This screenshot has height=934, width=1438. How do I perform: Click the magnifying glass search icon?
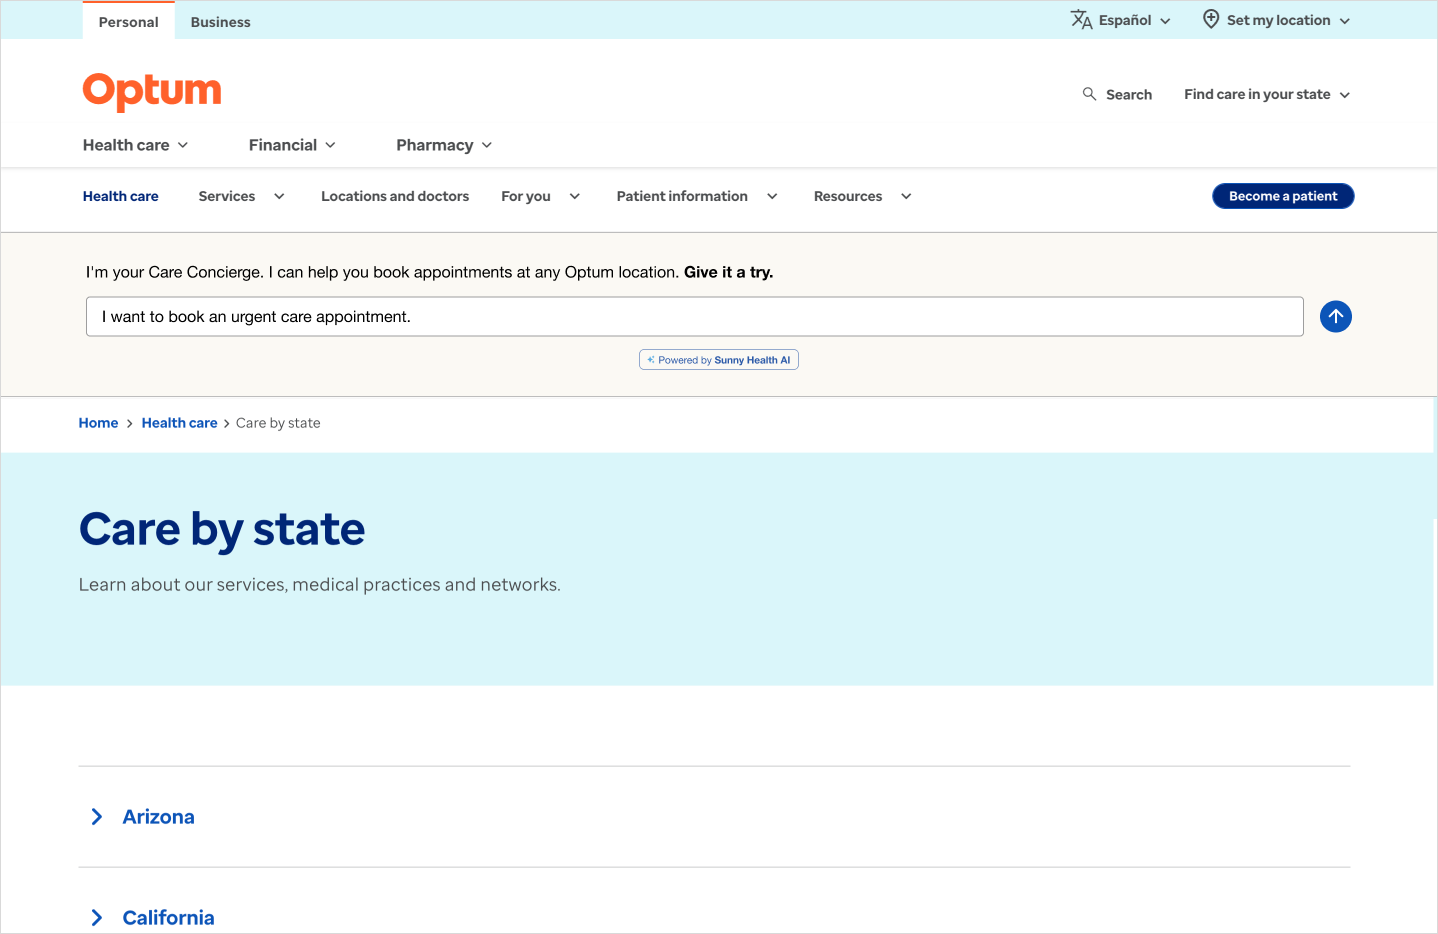coord(1089,94)
